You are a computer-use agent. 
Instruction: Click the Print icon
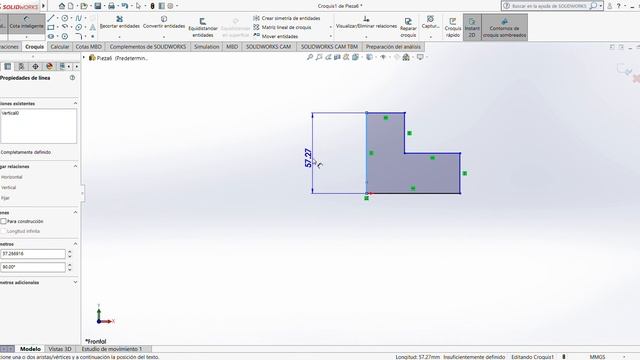[111, 6]
